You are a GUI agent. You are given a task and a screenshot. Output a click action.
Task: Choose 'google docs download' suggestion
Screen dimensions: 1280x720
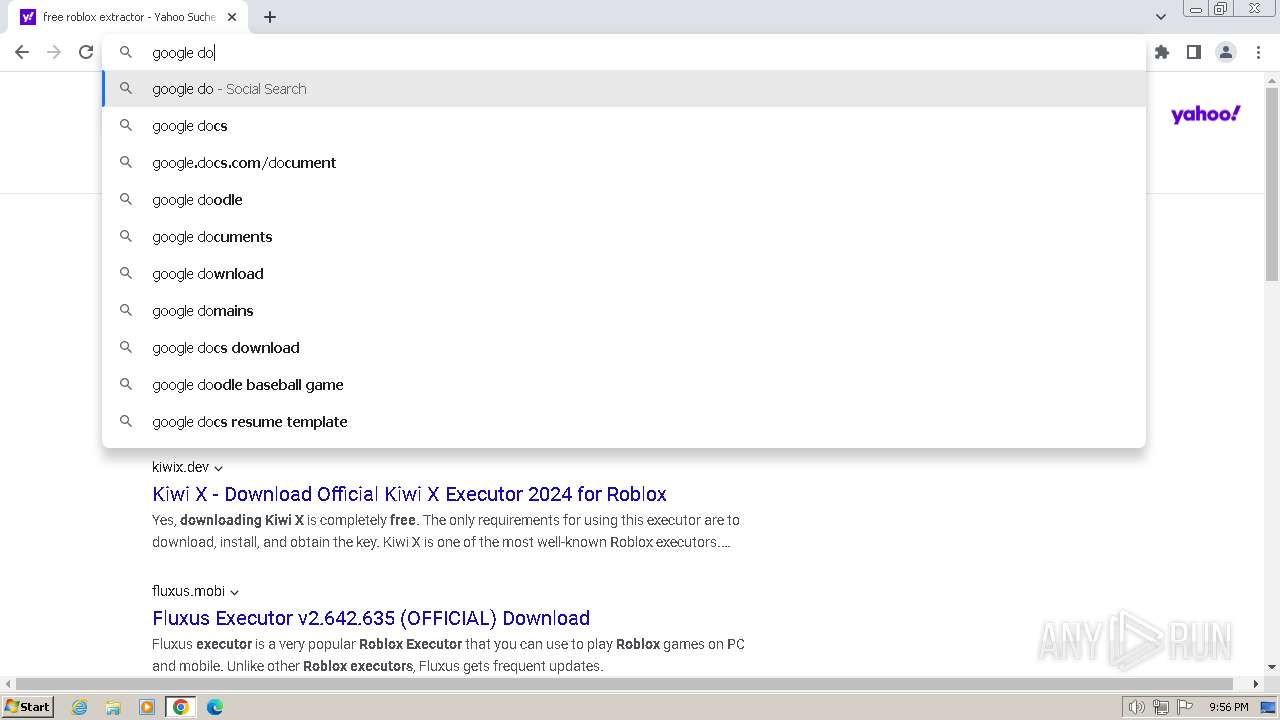[624, 348]
